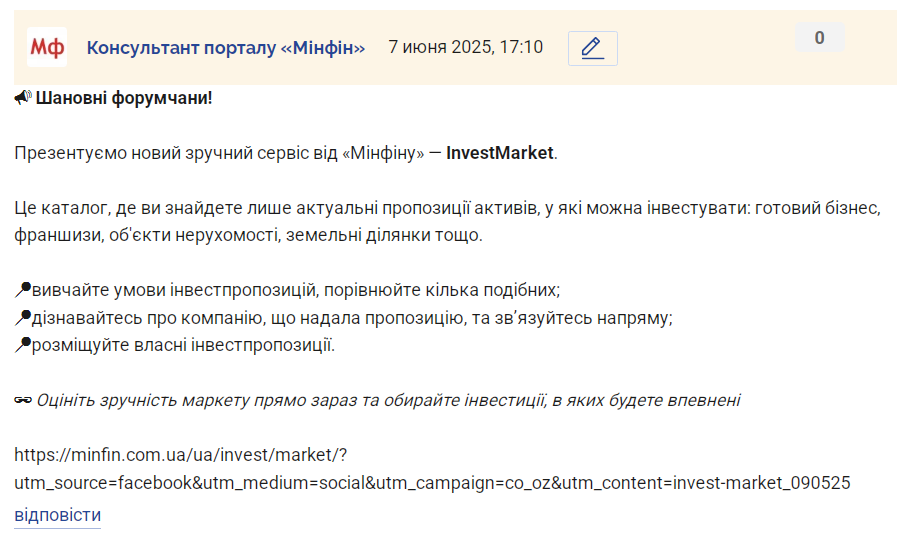The width and height of the screenshot is (903, 541).
Task: Click the Це каталог description paragraph
Action: click(x=447, y=221)
